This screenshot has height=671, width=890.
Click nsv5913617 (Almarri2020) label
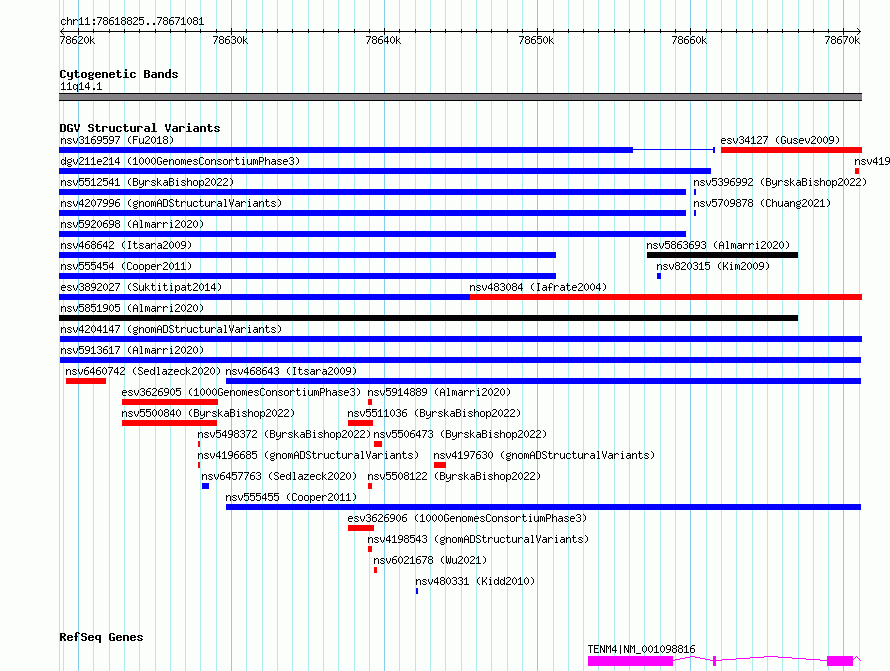click(132, 350)
